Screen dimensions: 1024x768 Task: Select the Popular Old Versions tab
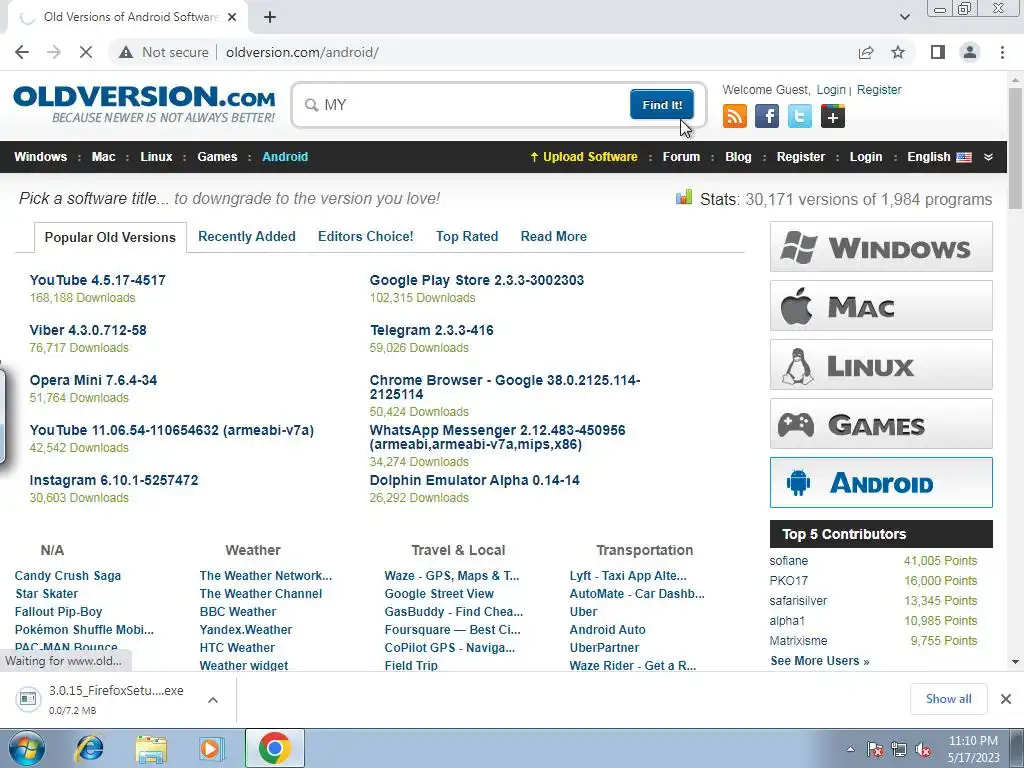(110, 237)
